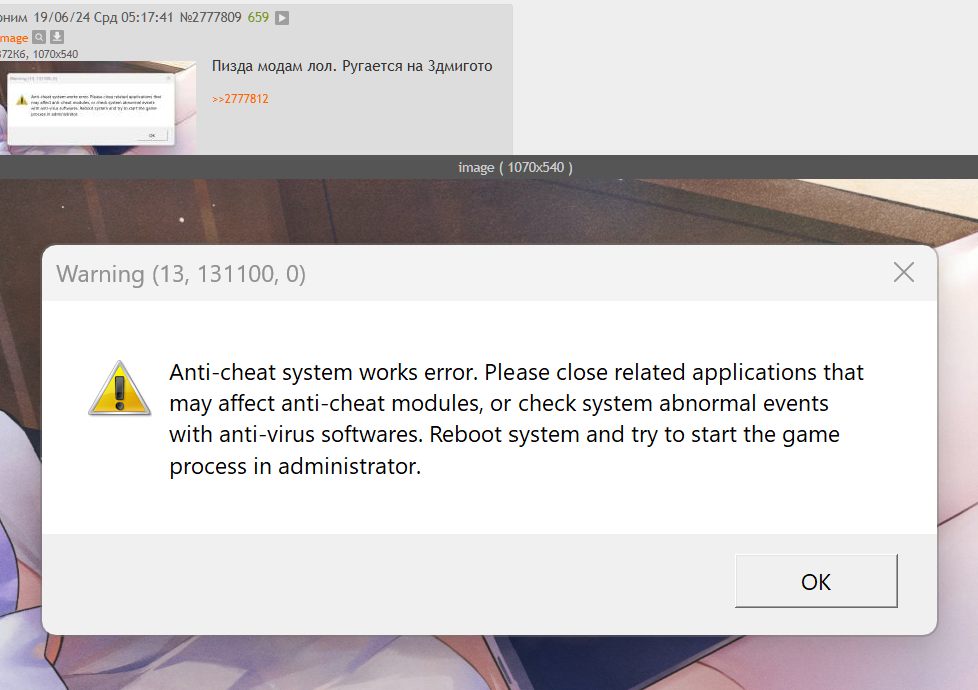Close the Warning dialog with the X
Viewport: 978px width, 690px height.
(903, 273)
